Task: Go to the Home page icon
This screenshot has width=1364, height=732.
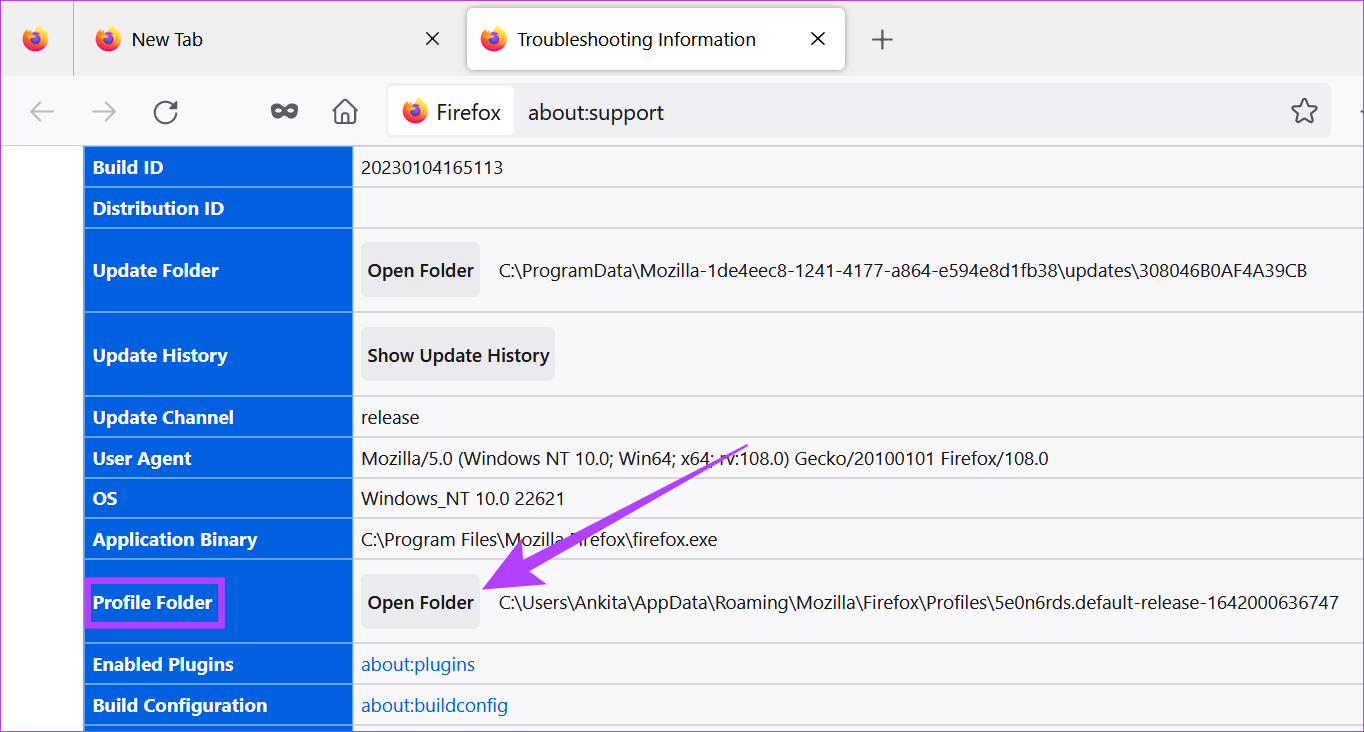Action: click(x=345, y=111)
